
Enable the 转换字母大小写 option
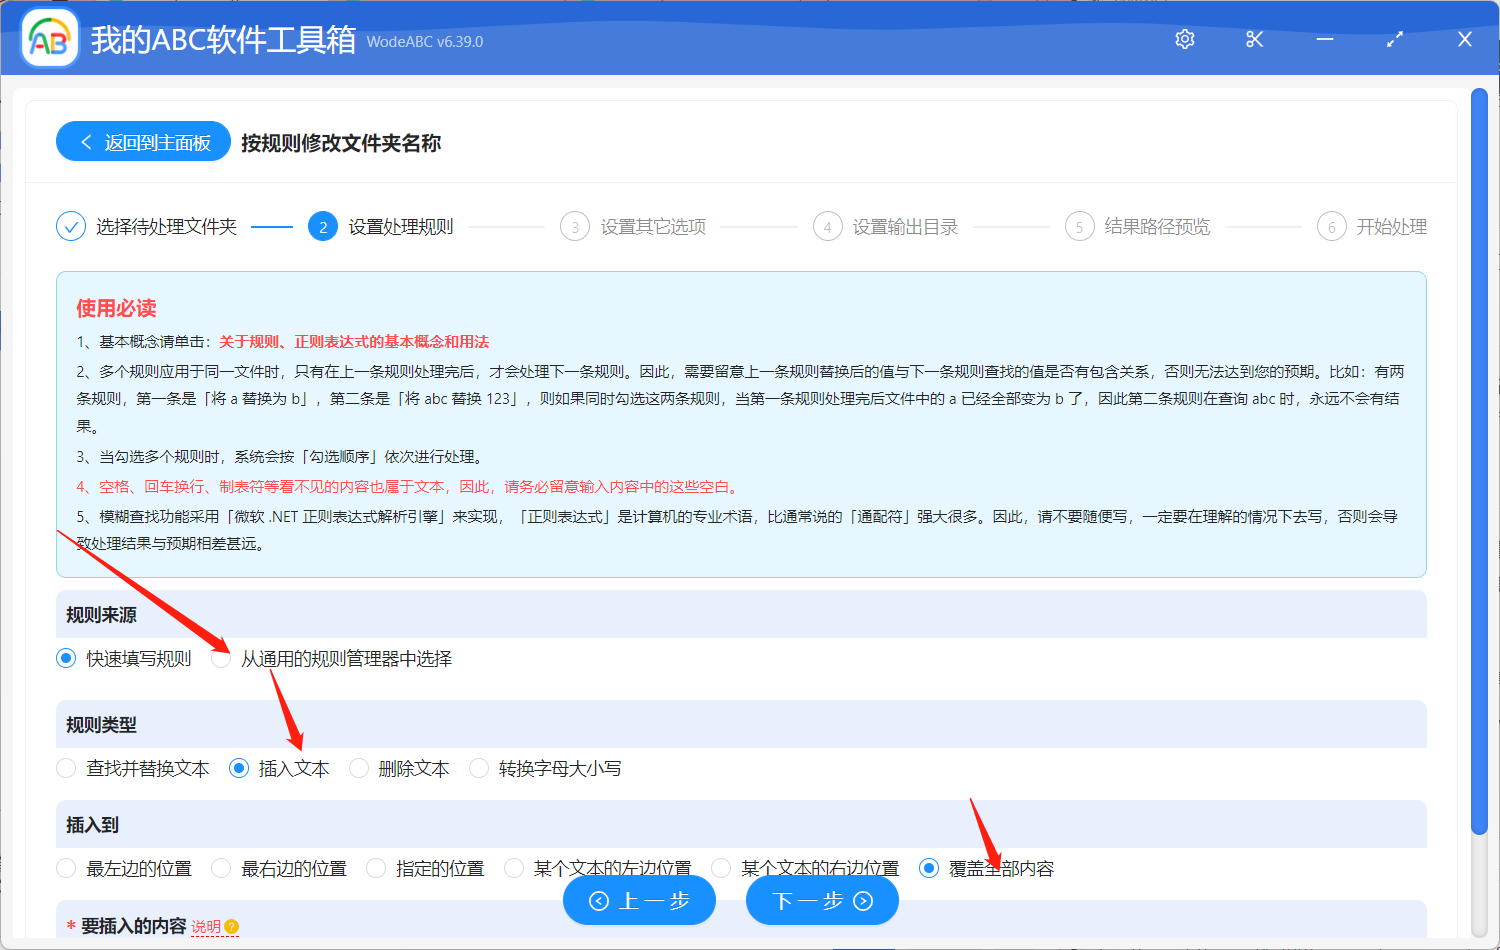pyautogui.click(x=478, y=768)
